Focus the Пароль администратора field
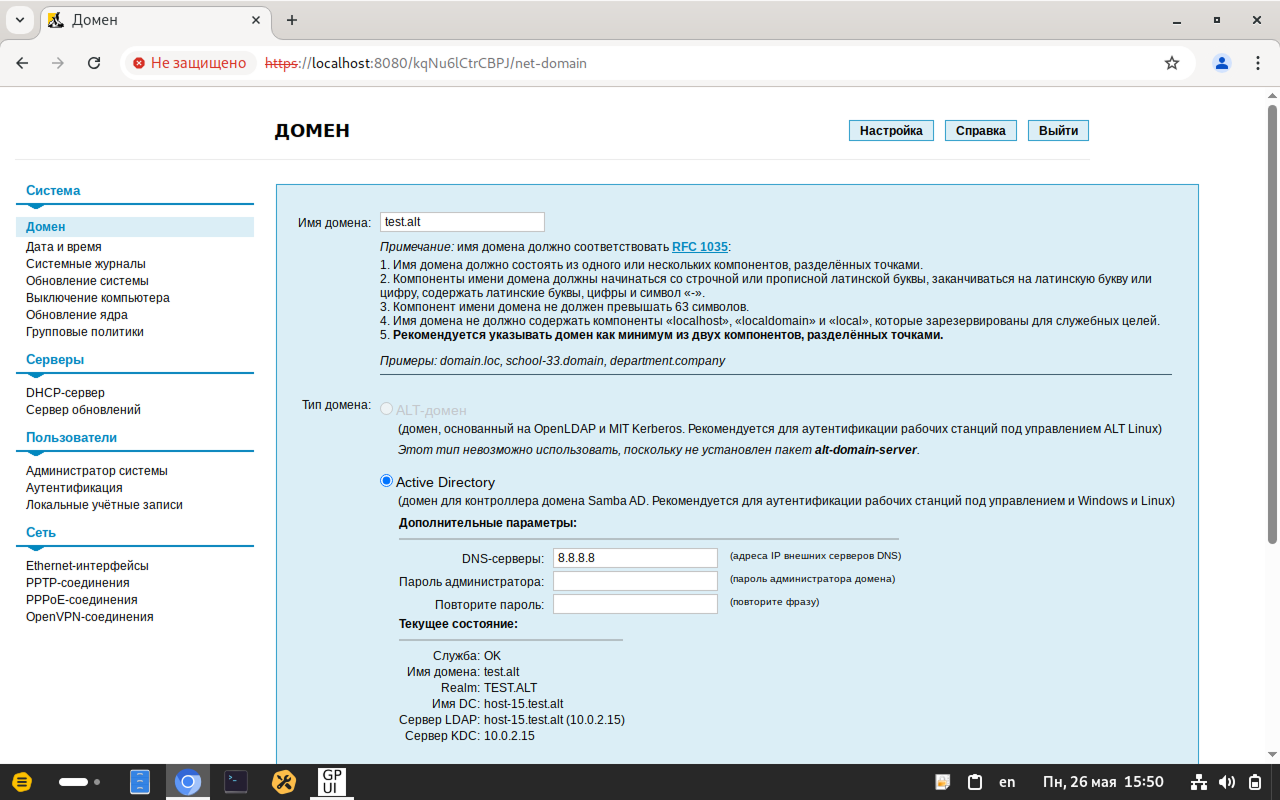The width and height of the screenshot is (1280, 800). point(635,581)
